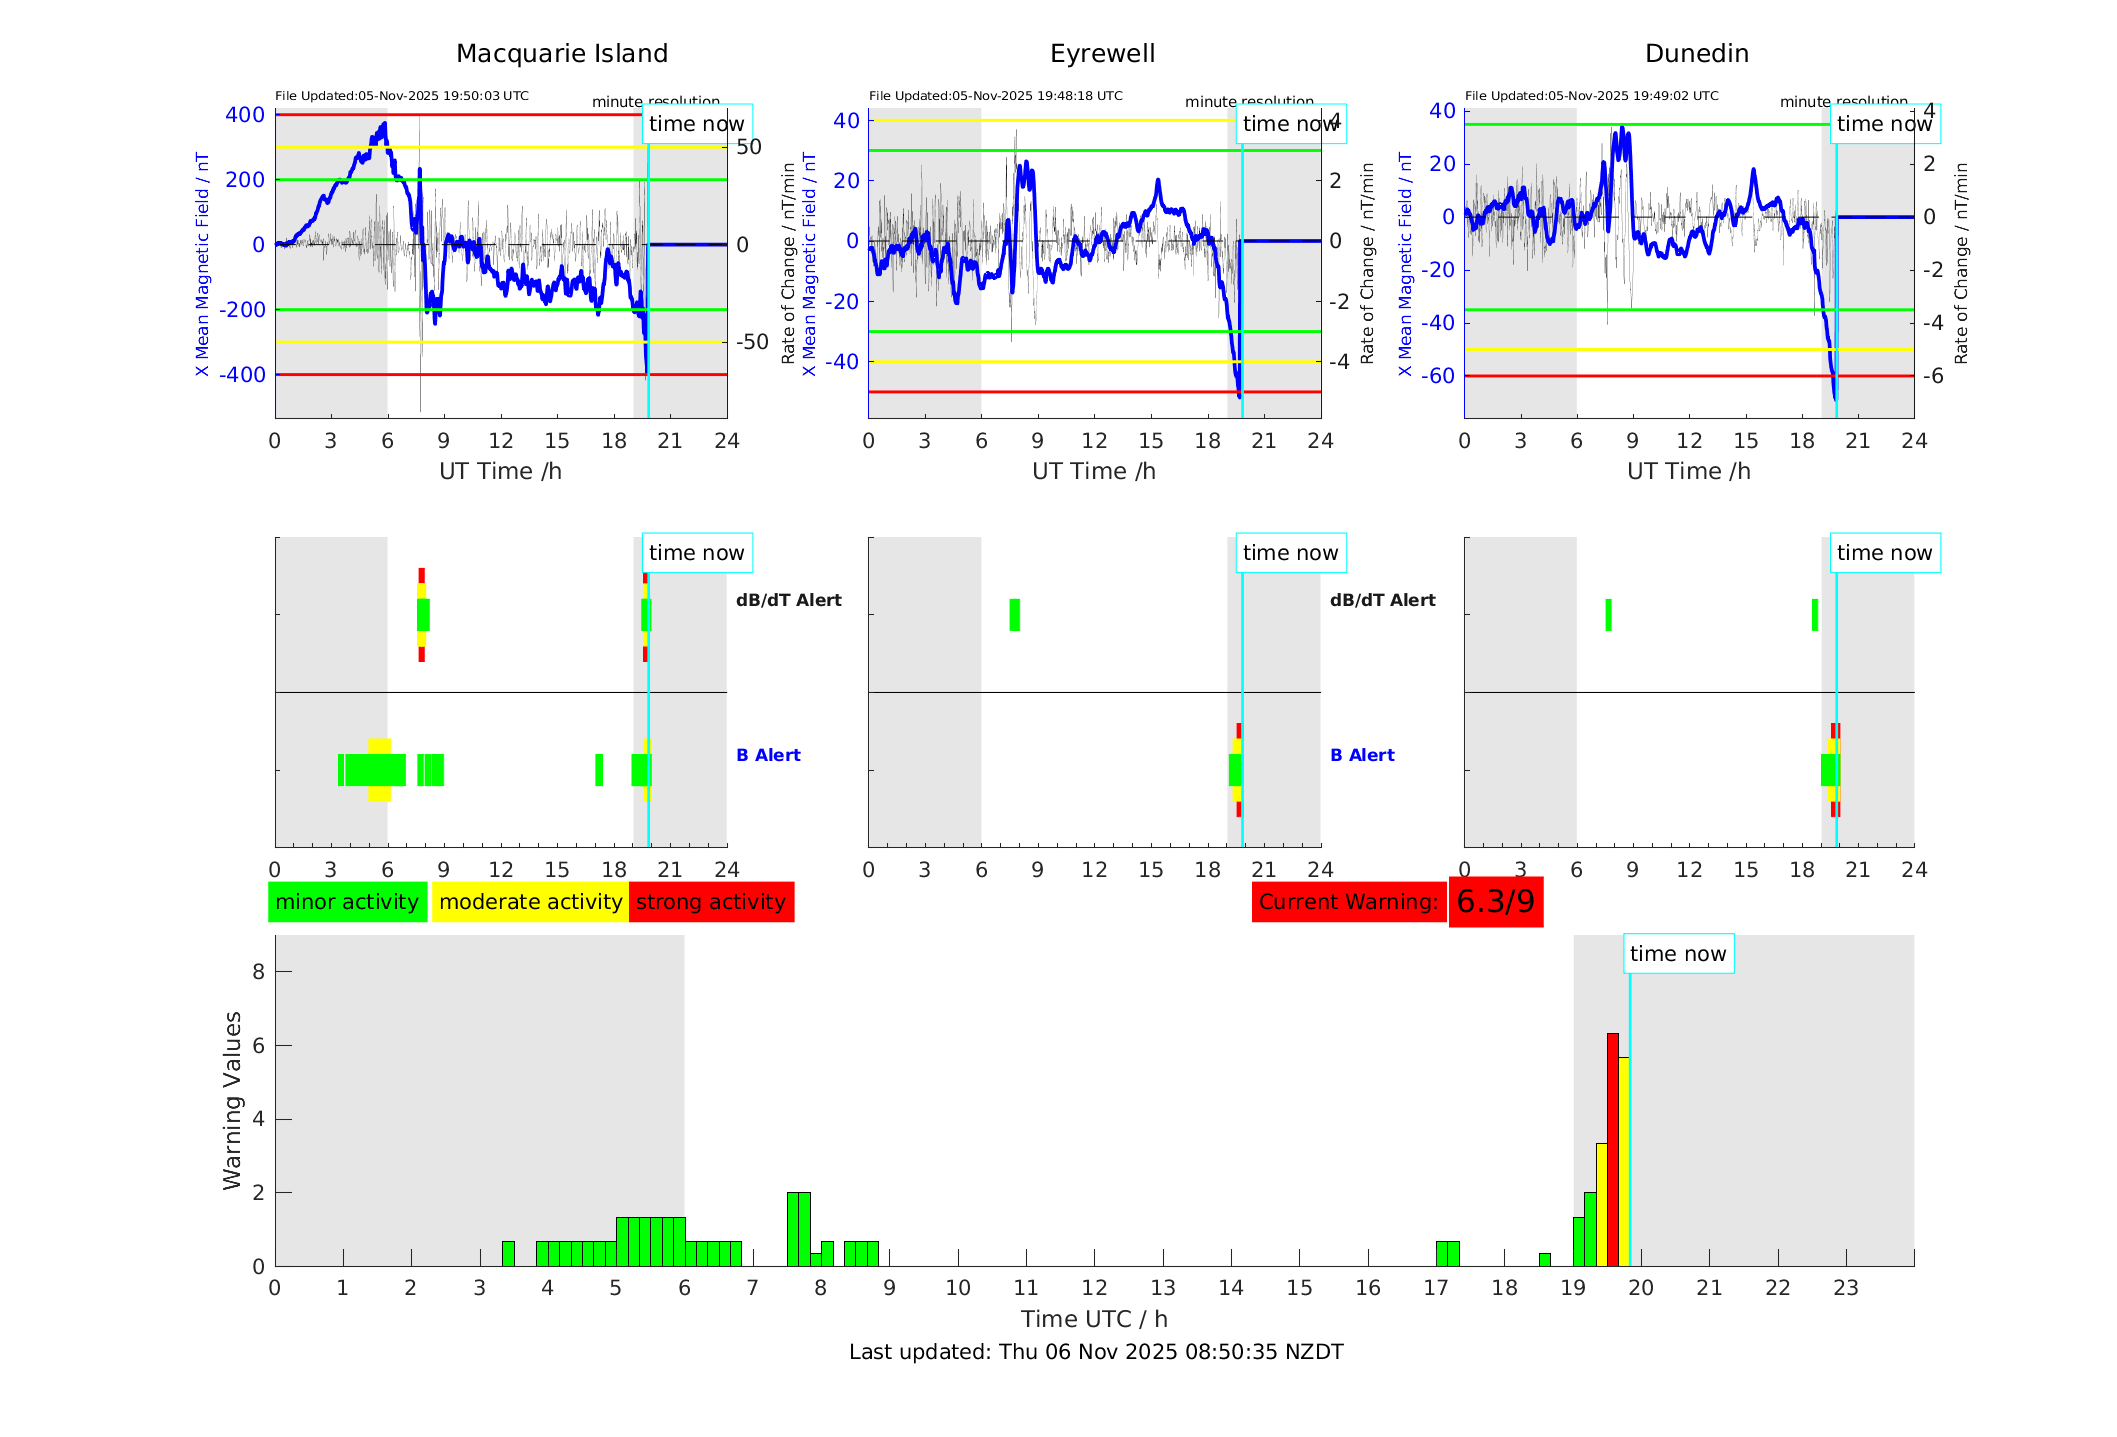Screen dimensions: 2117x1437
Task: Click the red strong activity legend box
Action: click(711, 902)
